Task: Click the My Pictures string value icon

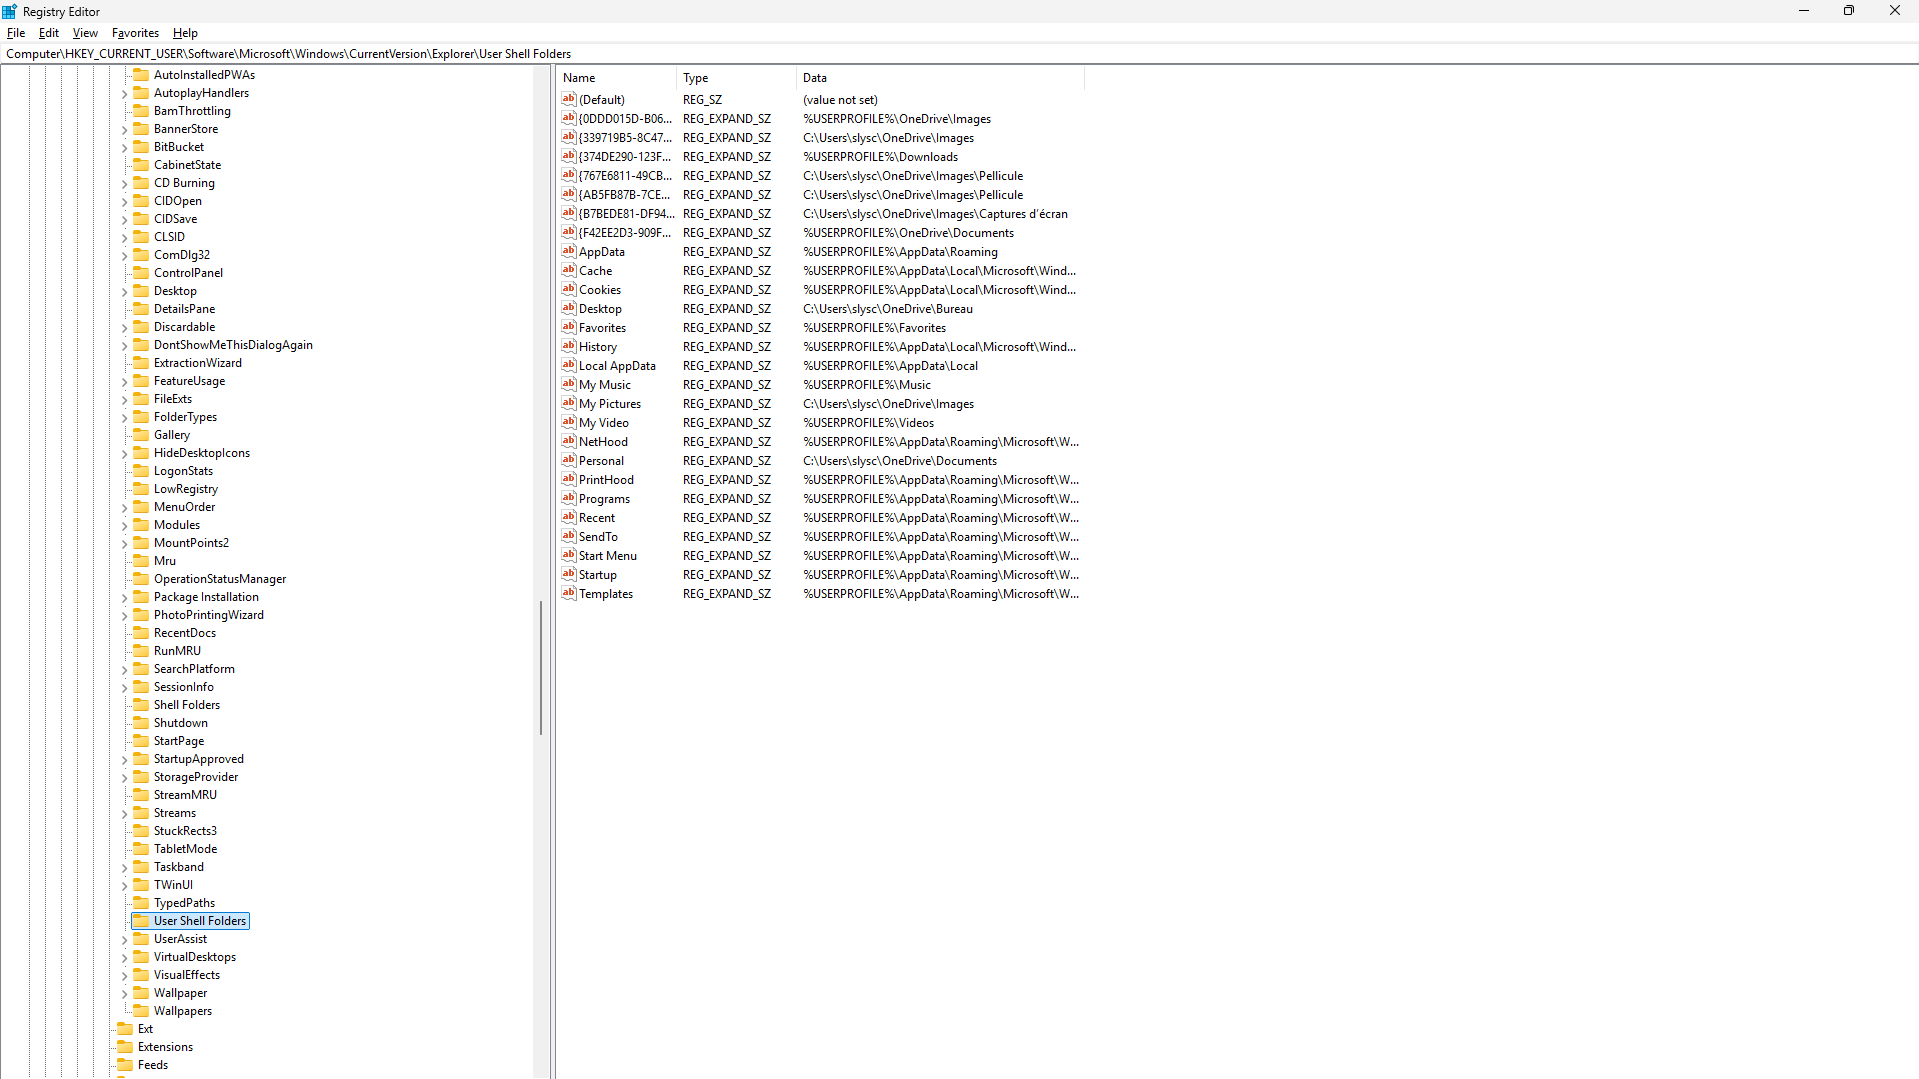Action: point(569,404)
